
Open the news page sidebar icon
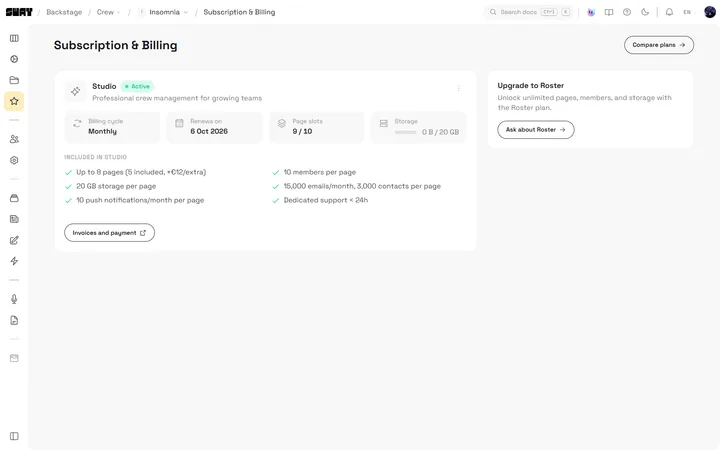point(14,219)
